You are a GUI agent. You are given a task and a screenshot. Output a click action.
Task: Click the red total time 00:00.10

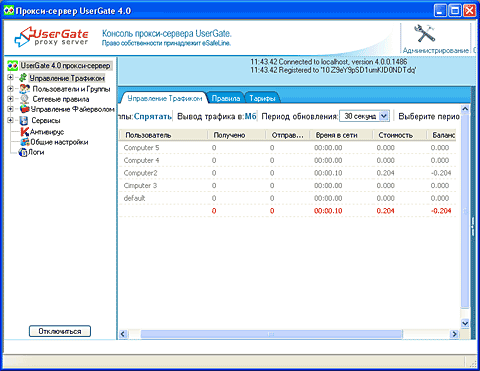coord(328,211)
